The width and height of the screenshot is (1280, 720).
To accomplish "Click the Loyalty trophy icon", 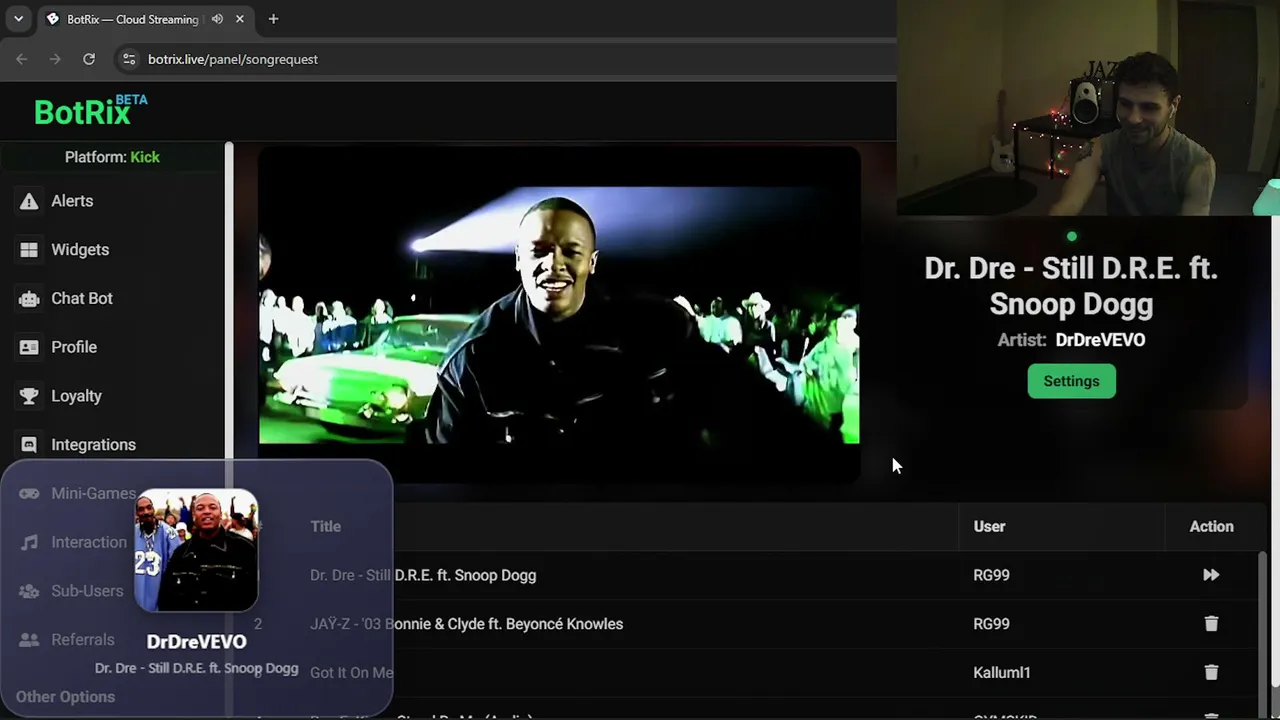I will click(29, 396).
